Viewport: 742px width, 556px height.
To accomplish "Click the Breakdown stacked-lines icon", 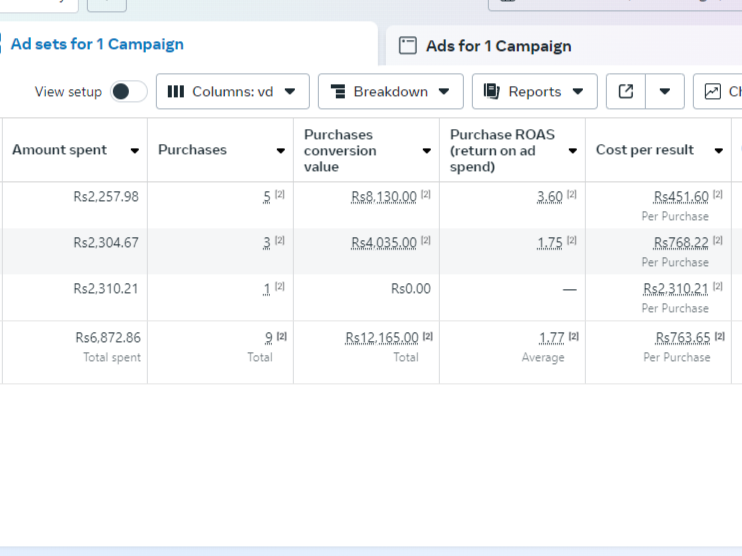I will click(338, 91).
